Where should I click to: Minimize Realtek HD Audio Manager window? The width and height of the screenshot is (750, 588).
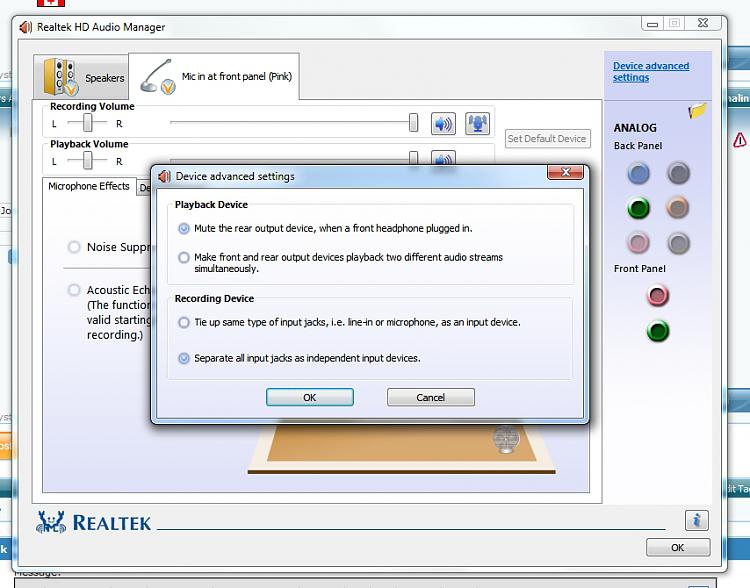(652, 23)
